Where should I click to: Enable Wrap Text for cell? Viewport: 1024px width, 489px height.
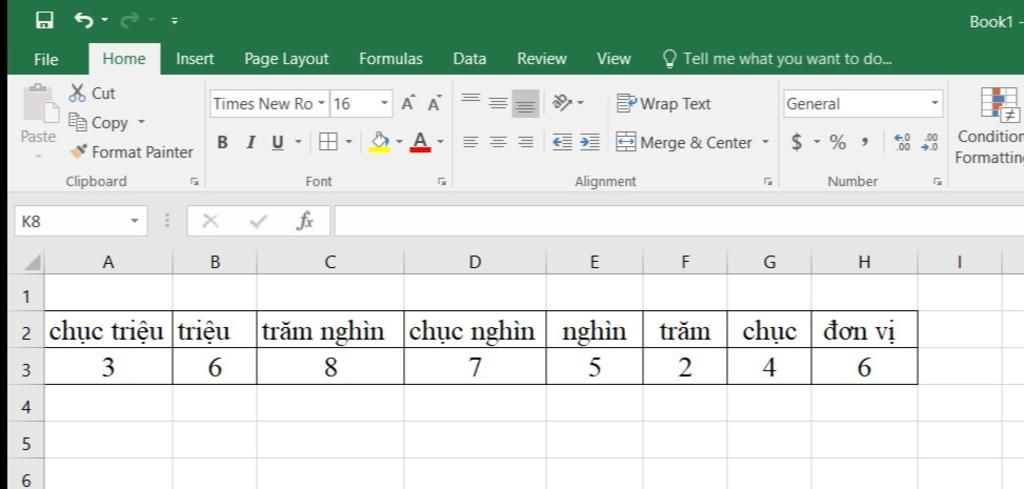664,104
